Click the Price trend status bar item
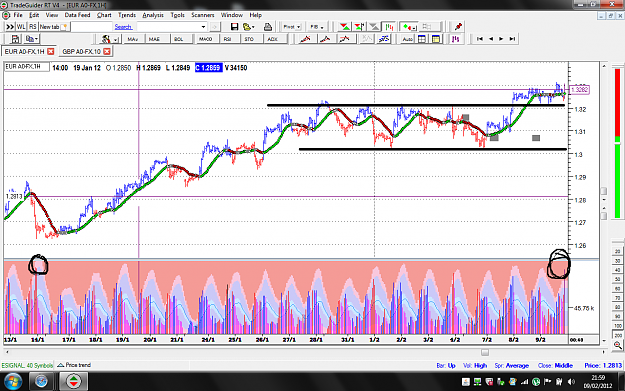This screenshot has width=625, height=391. 74,365
